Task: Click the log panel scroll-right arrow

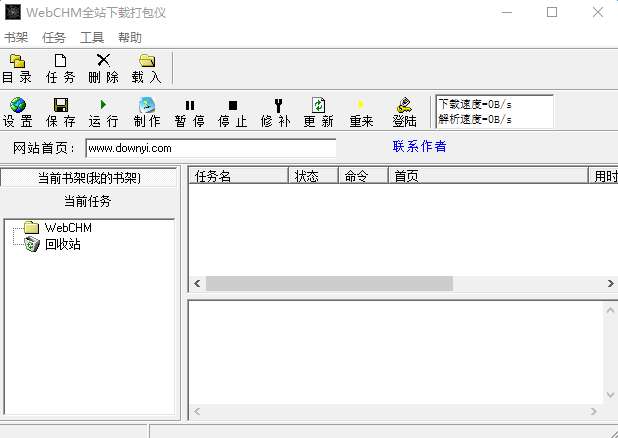Action: pyautogui.click(x=594, y=412)
